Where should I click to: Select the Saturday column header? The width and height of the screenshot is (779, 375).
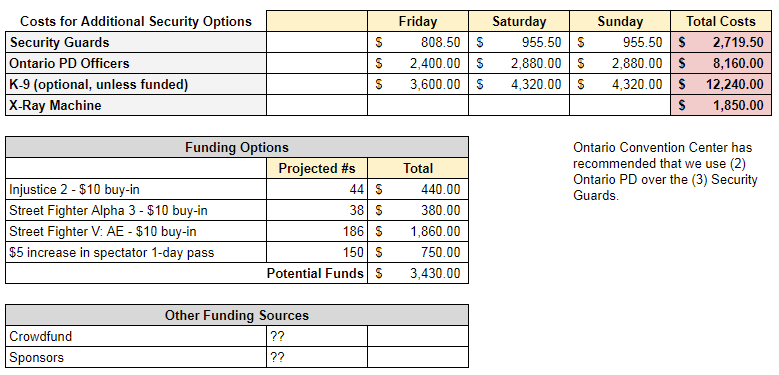tap(519, 21)
